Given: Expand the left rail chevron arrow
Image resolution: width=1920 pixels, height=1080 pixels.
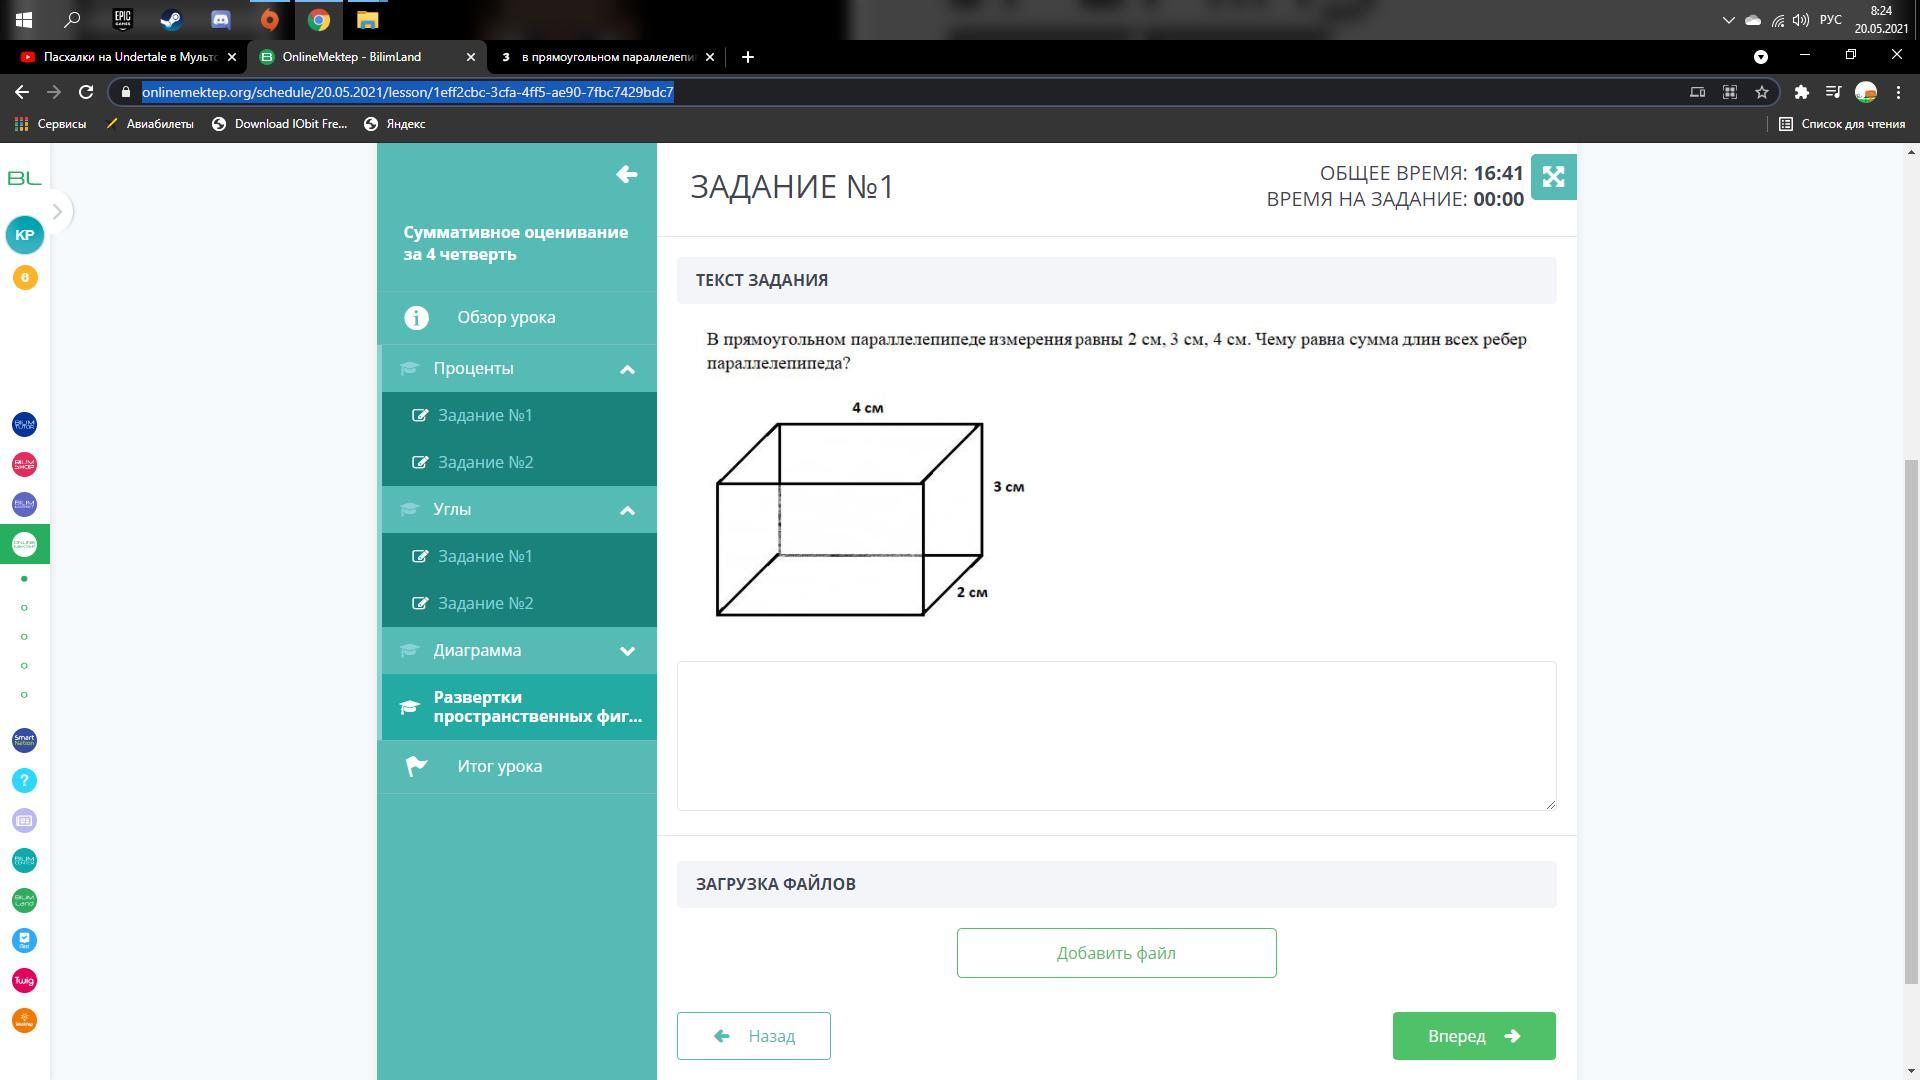Looking at the screenshot, I should point(57,212).
